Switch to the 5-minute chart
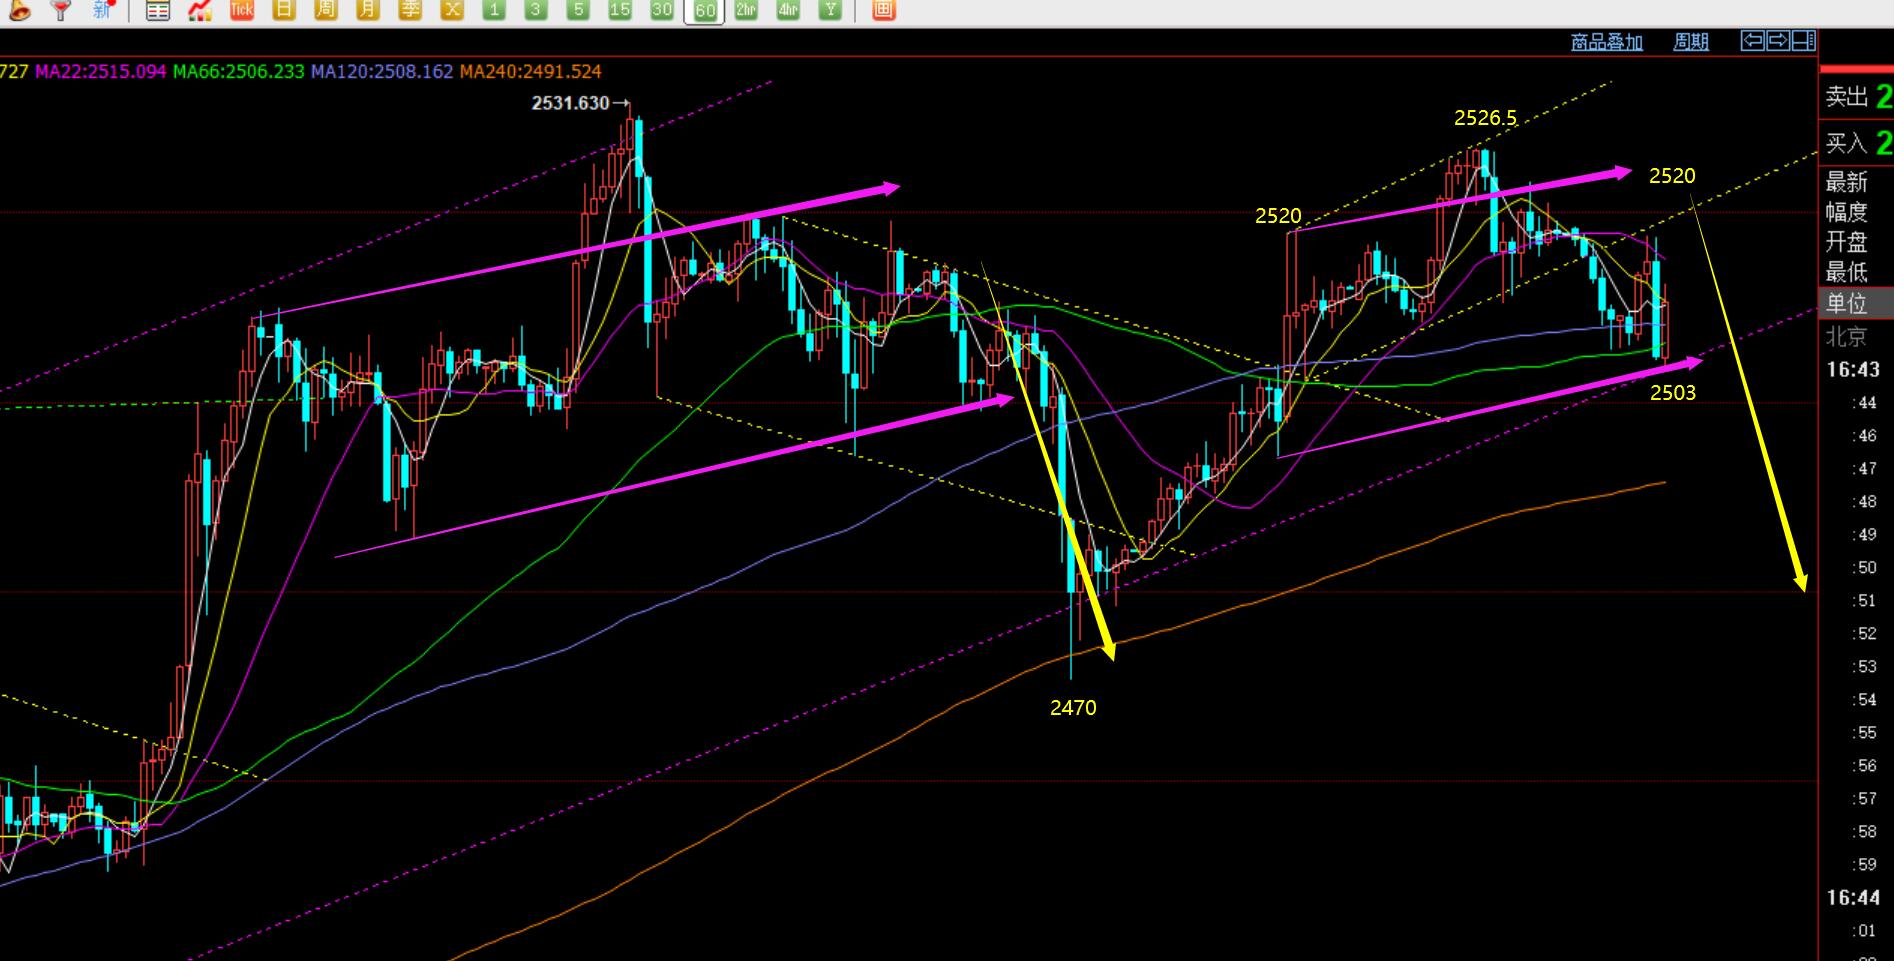 pyautogui.click(x=578, y=10)
